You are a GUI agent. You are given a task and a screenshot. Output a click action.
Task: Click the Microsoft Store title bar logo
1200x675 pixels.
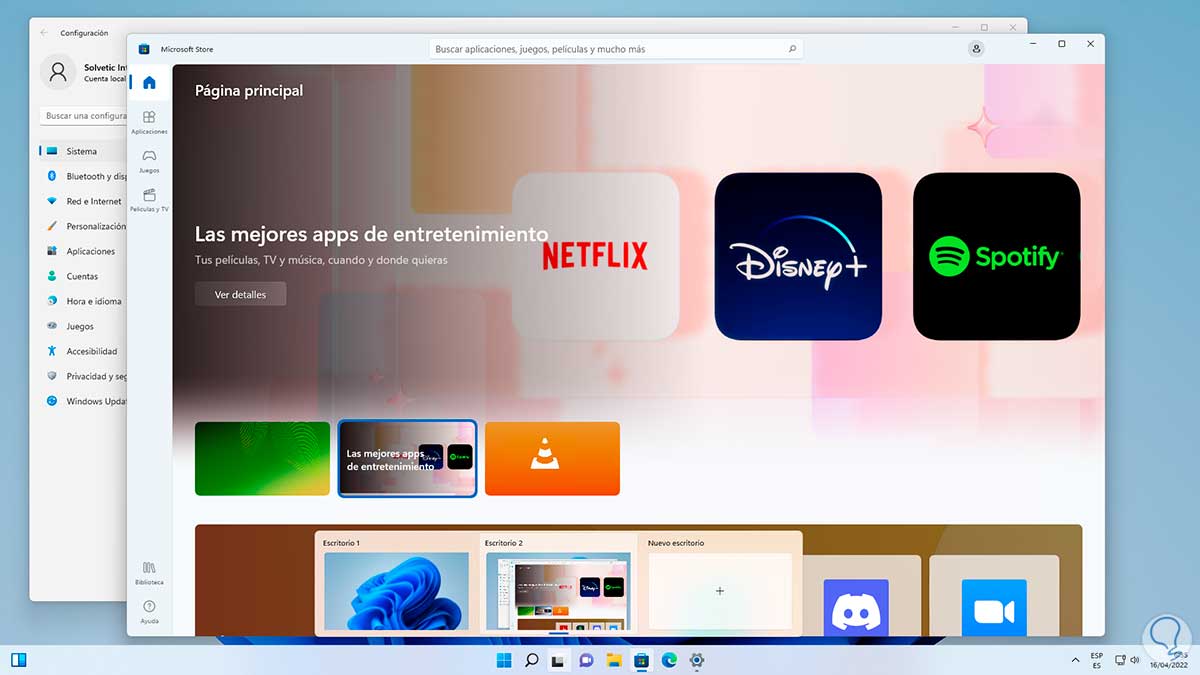pos(144,49)
